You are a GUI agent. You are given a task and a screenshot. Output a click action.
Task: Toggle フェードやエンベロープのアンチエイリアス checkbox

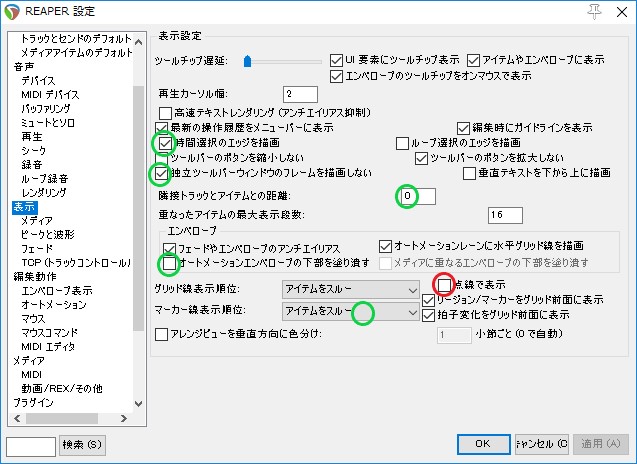[169, 249]
